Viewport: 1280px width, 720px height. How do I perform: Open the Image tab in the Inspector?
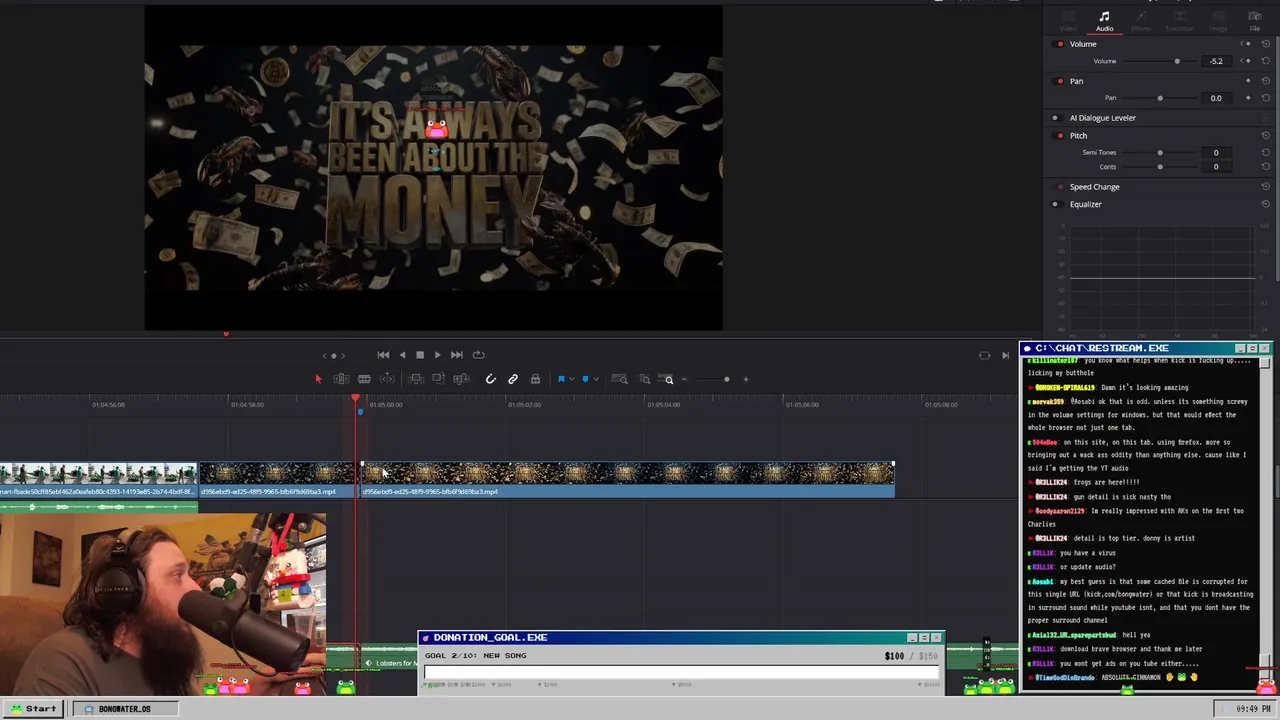coord(1218,21)
